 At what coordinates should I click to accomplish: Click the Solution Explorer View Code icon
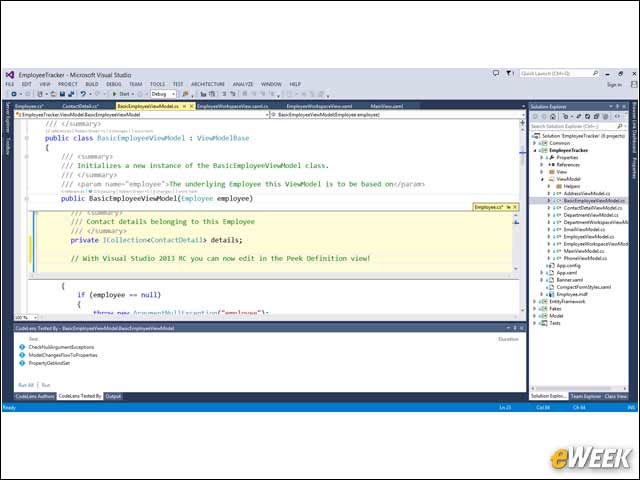point(617,116)
